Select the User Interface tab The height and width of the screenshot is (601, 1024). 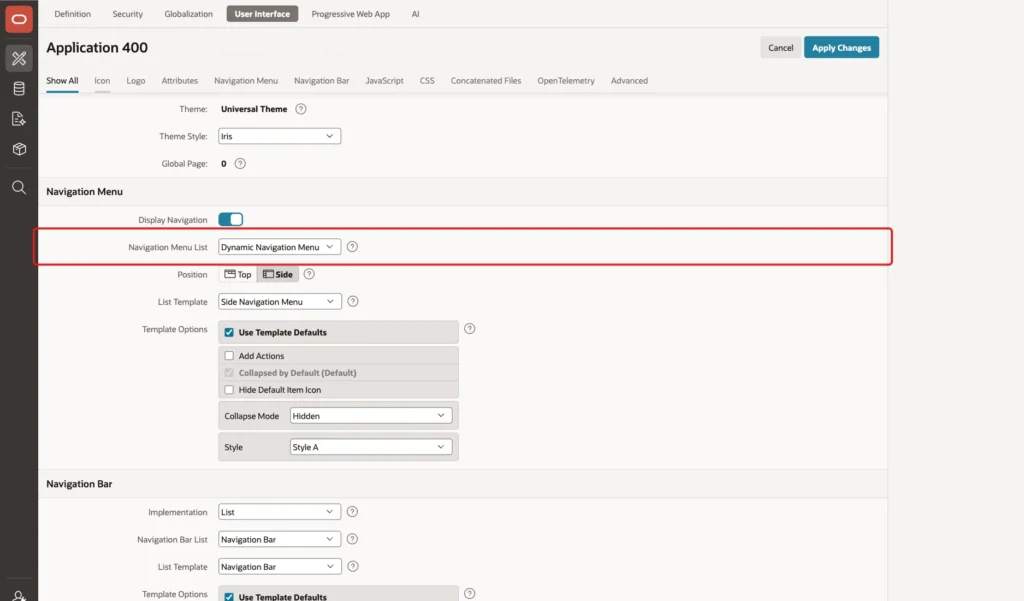point(263,14)
